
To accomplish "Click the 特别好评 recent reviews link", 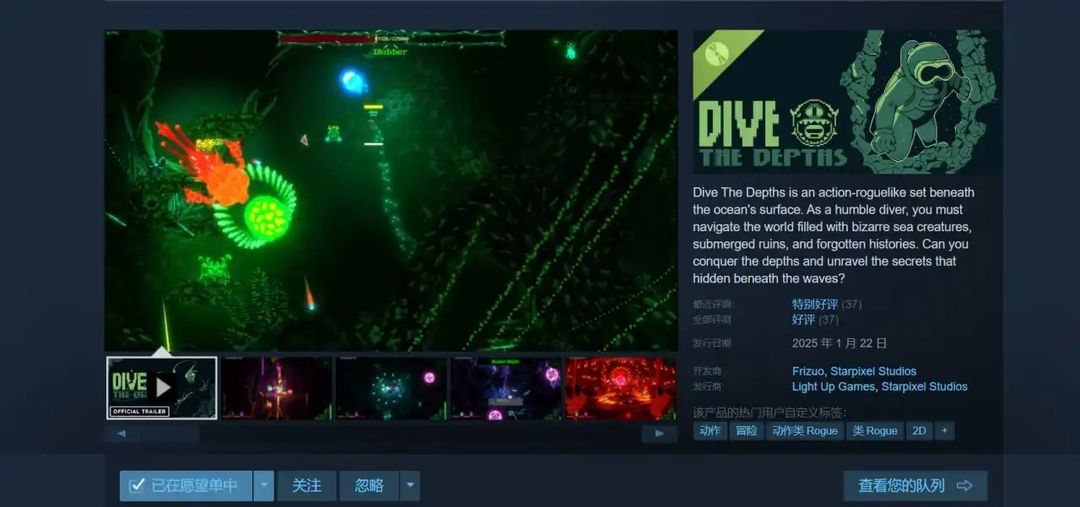I will click(x=816, y=304).
